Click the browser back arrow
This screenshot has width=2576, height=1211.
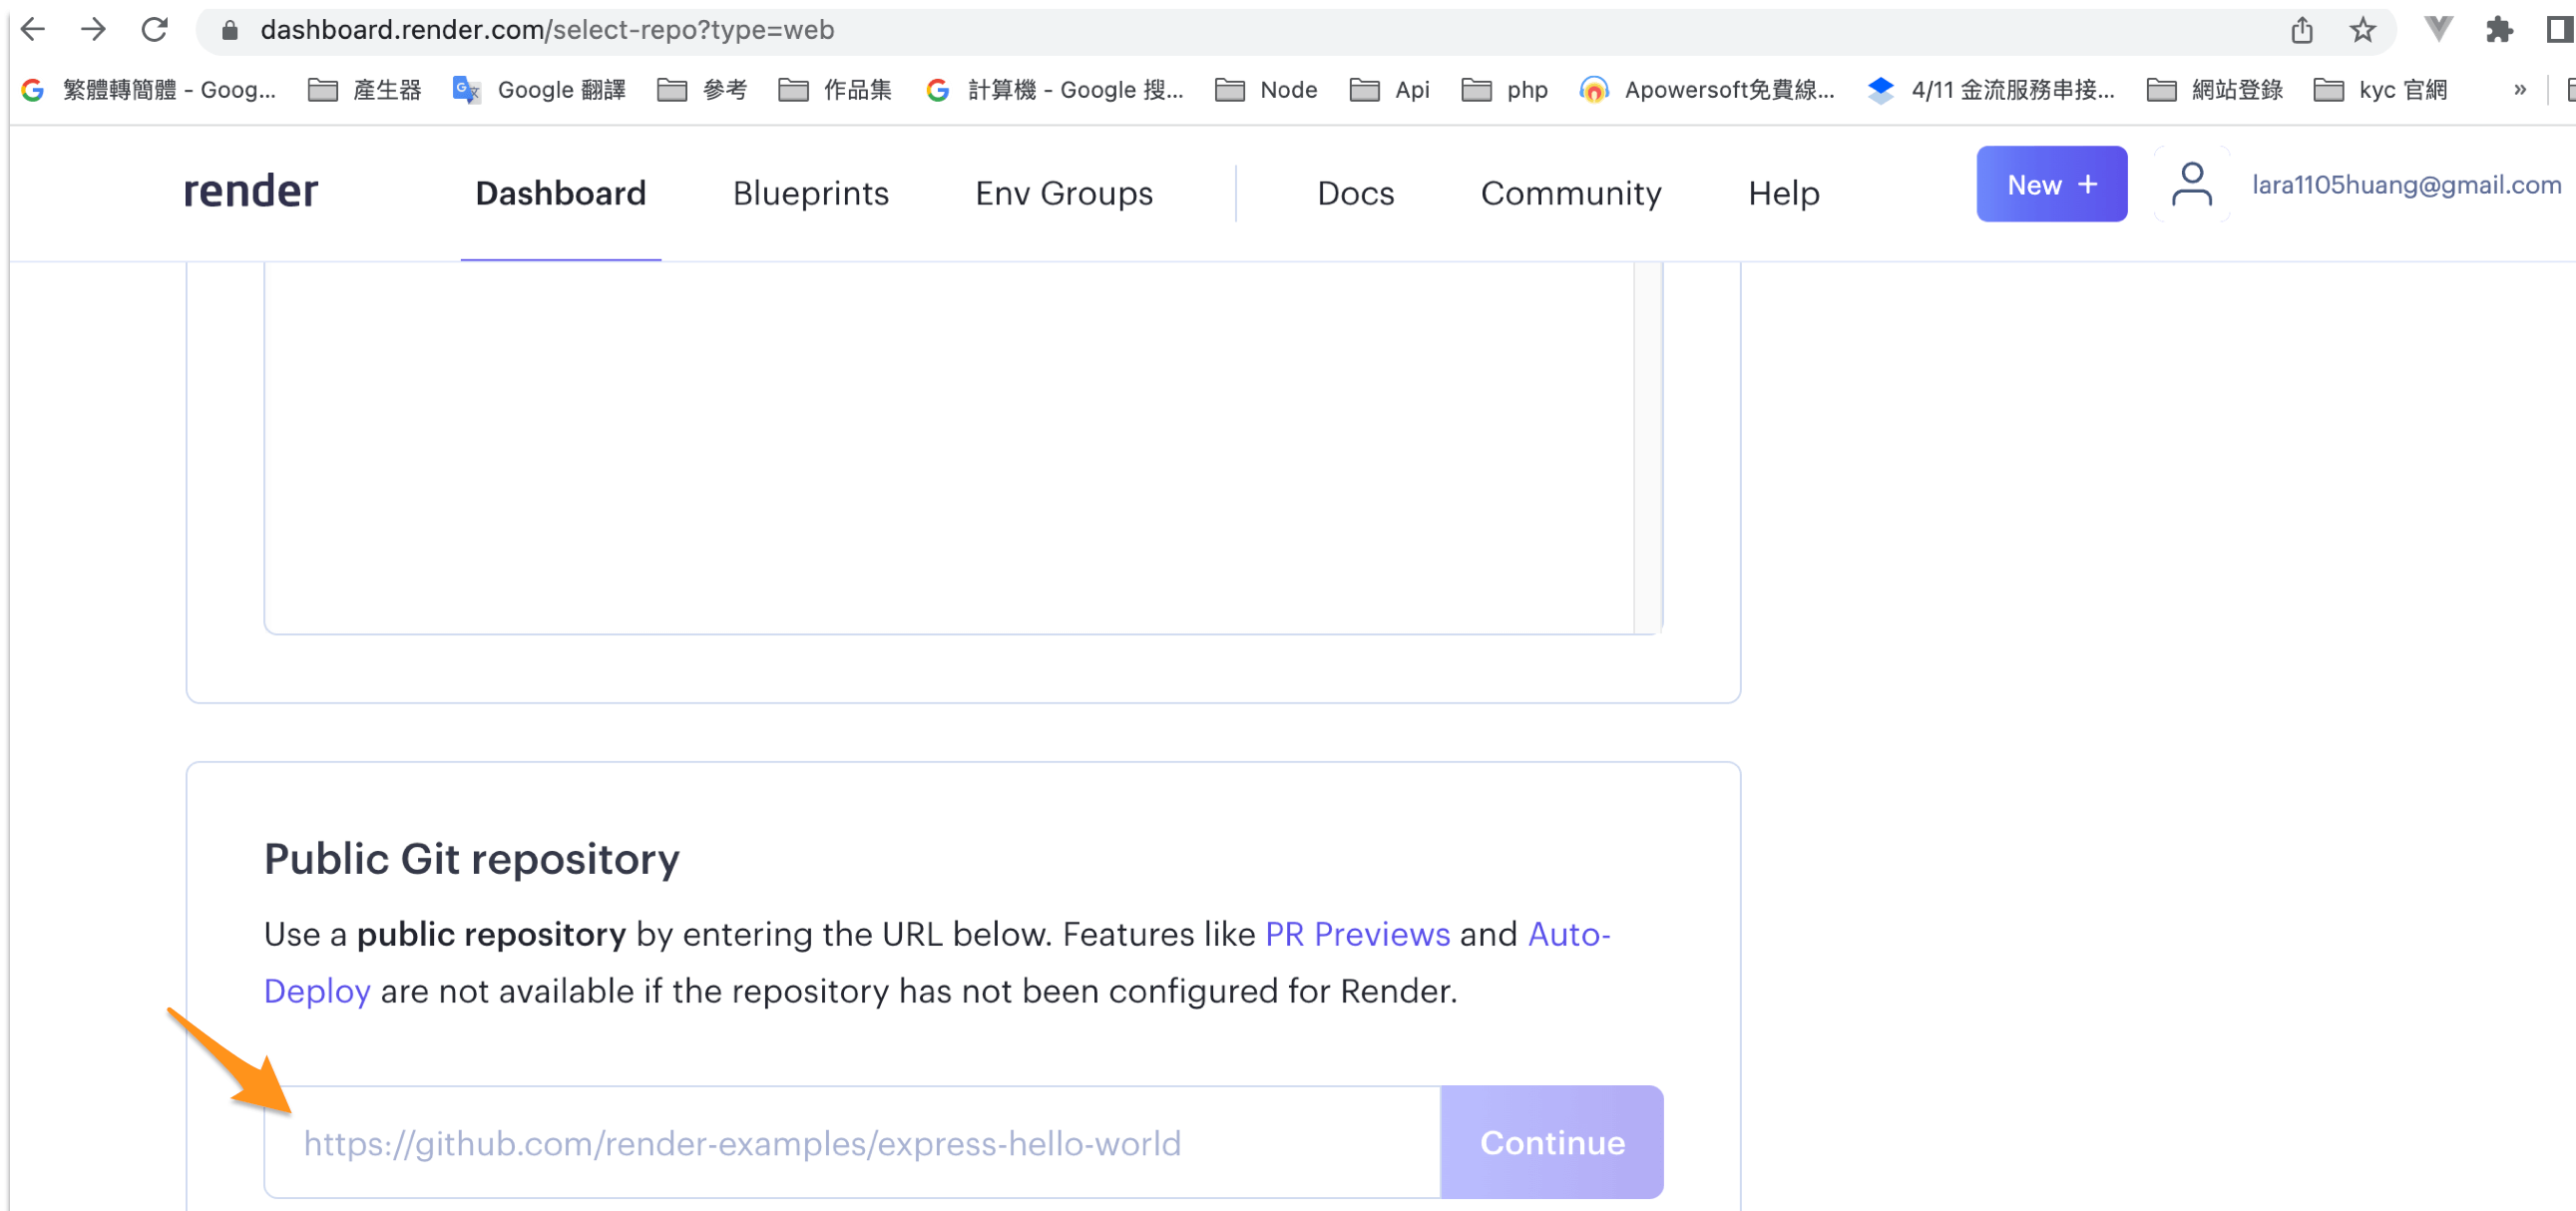[x=33, y=29]
